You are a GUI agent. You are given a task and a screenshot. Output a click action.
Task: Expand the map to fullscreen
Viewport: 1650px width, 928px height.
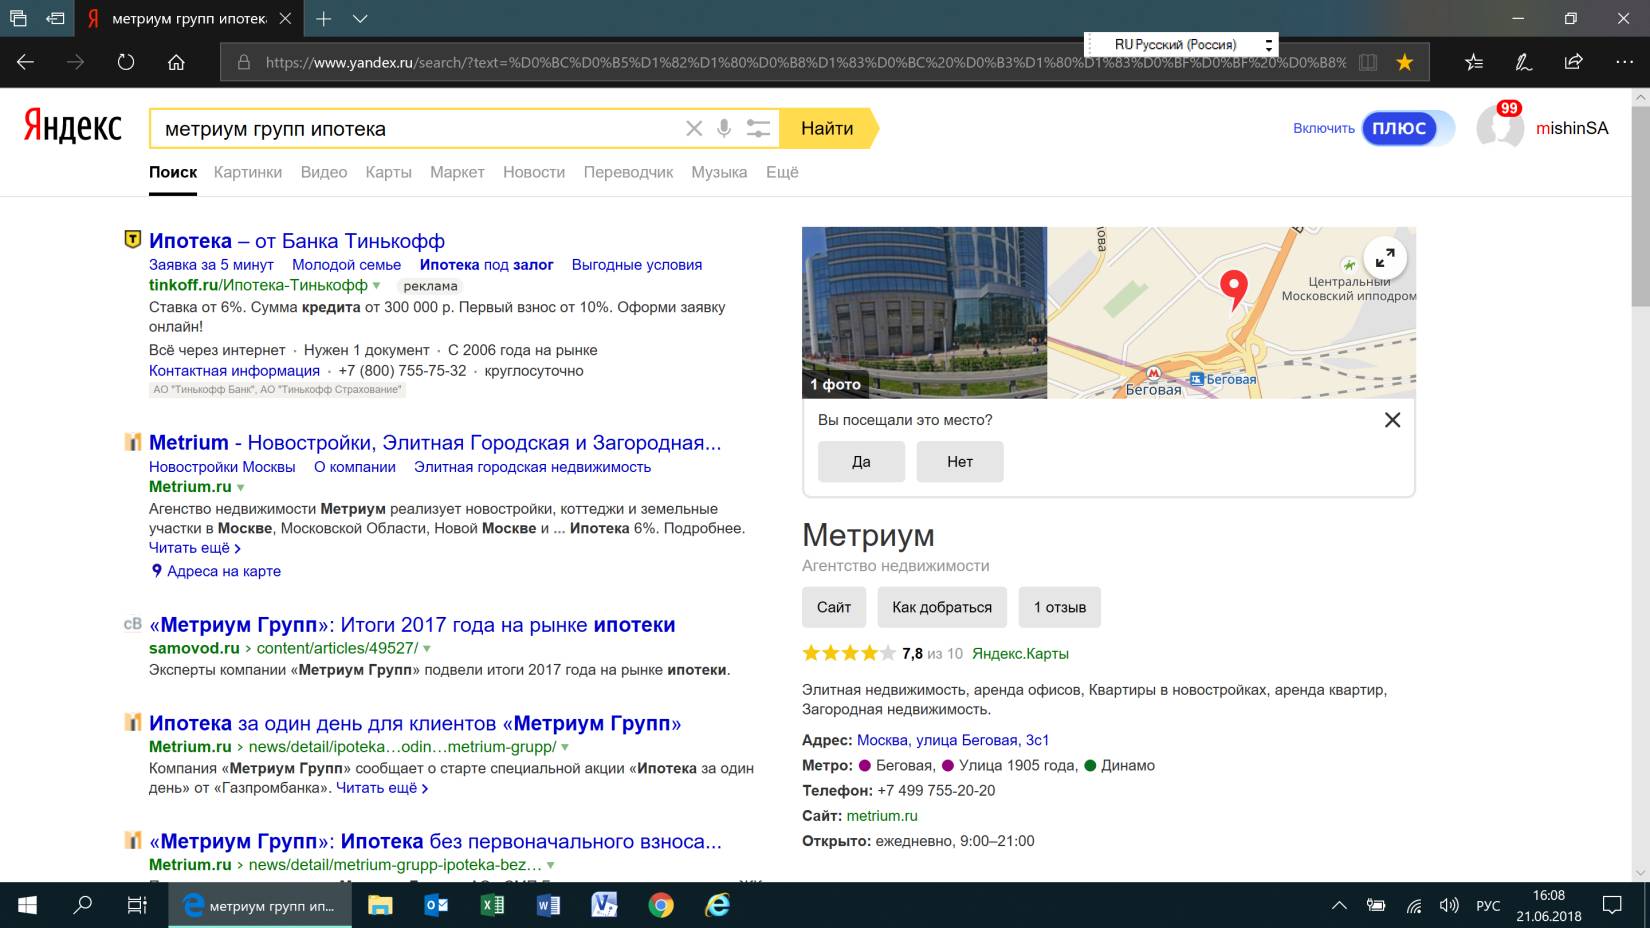pos(1385,258)
